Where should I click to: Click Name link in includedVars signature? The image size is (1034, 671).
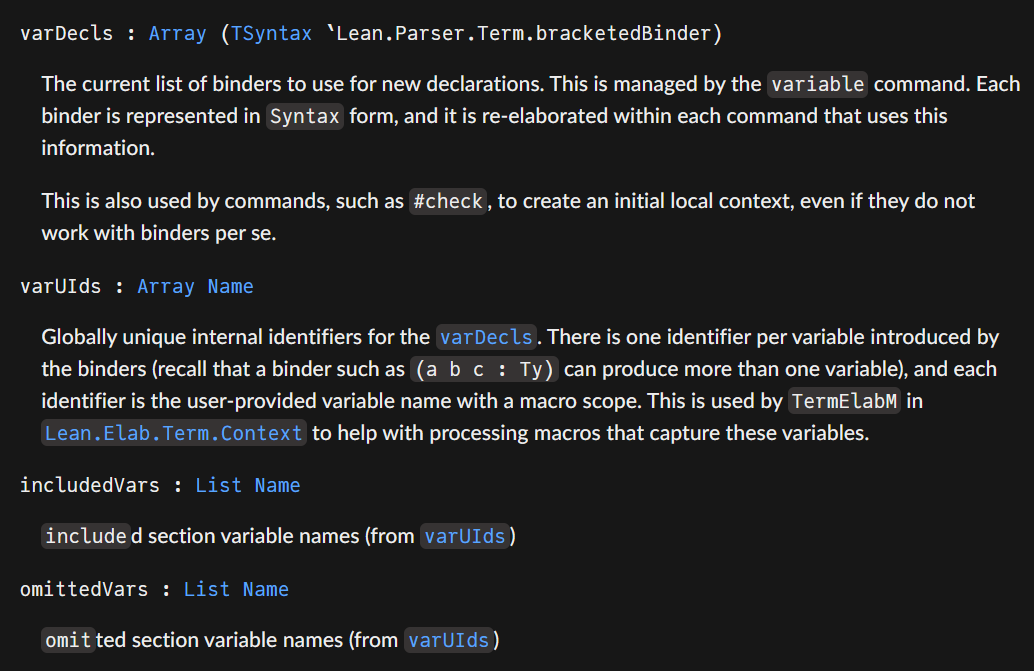pos(277,485)
